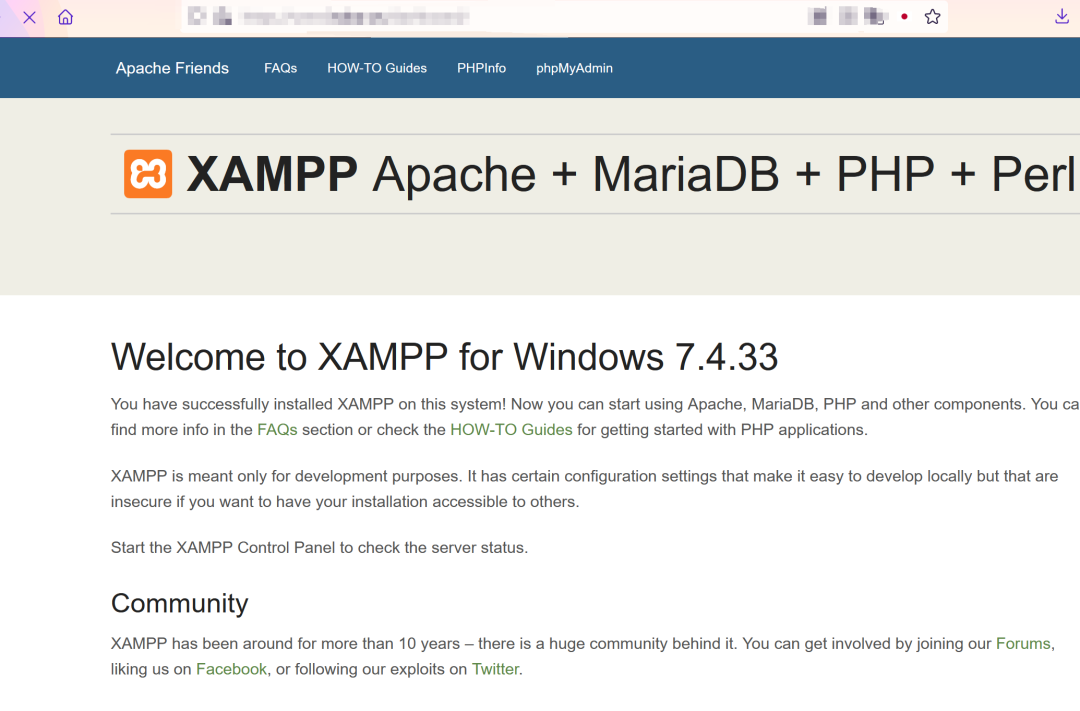Open the downloads arrow icon
1080x711 pixels.
1061,17
